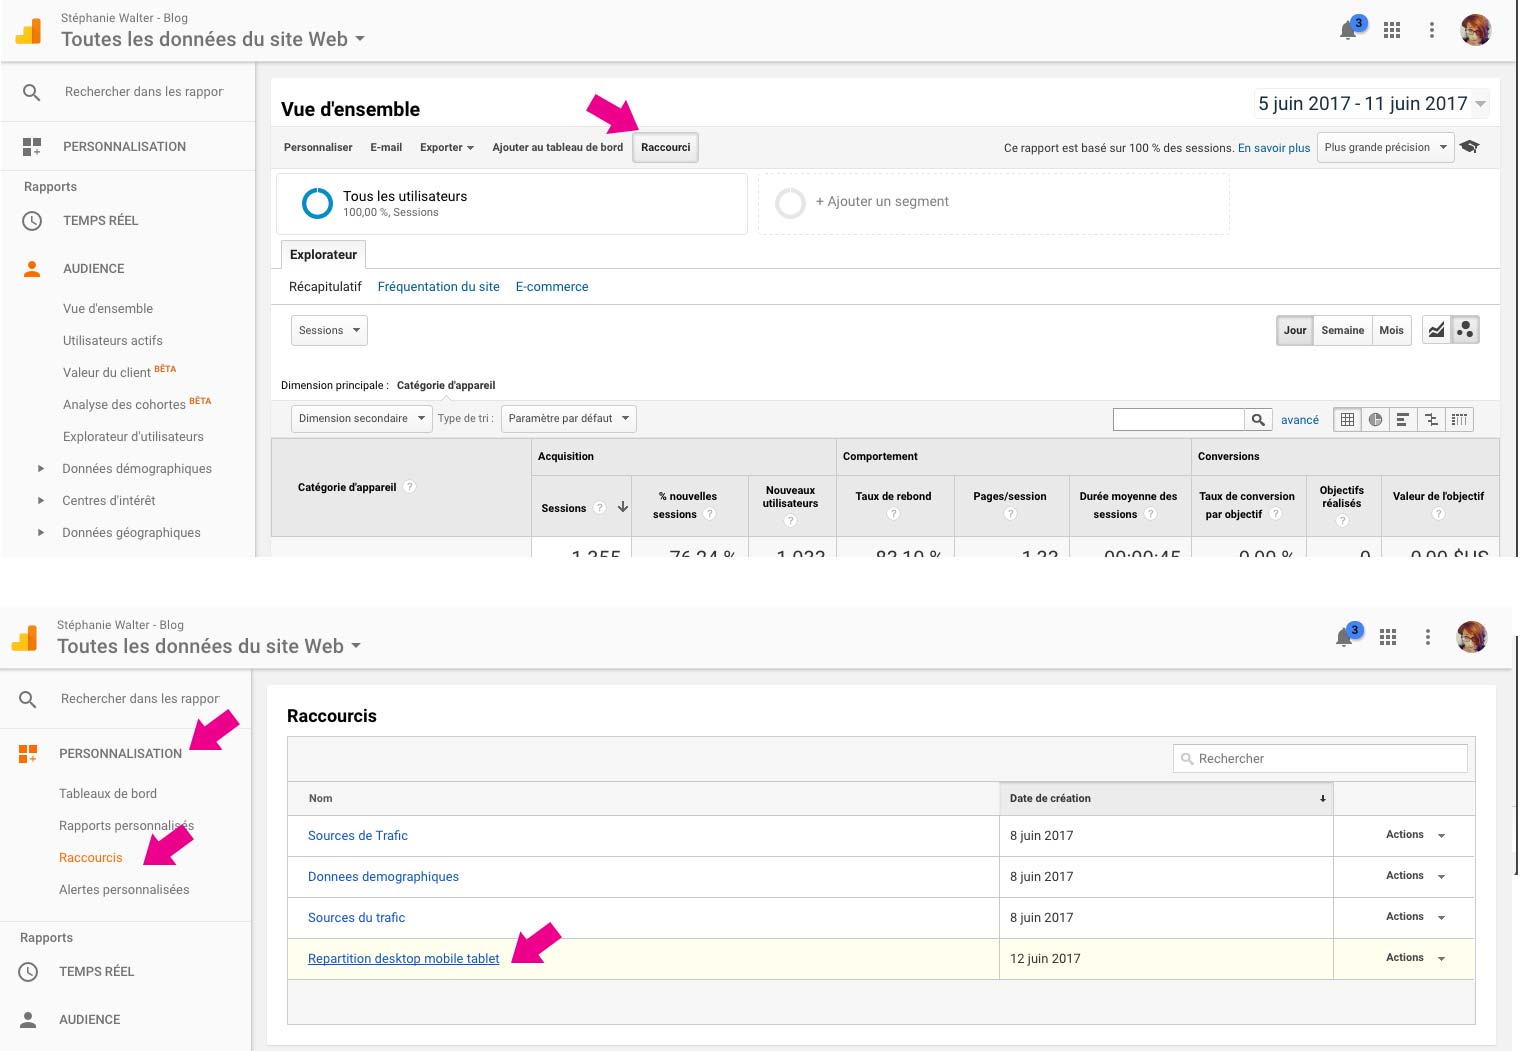Open Repartition desktop mobile tablet shortcut

pos(403,959)
